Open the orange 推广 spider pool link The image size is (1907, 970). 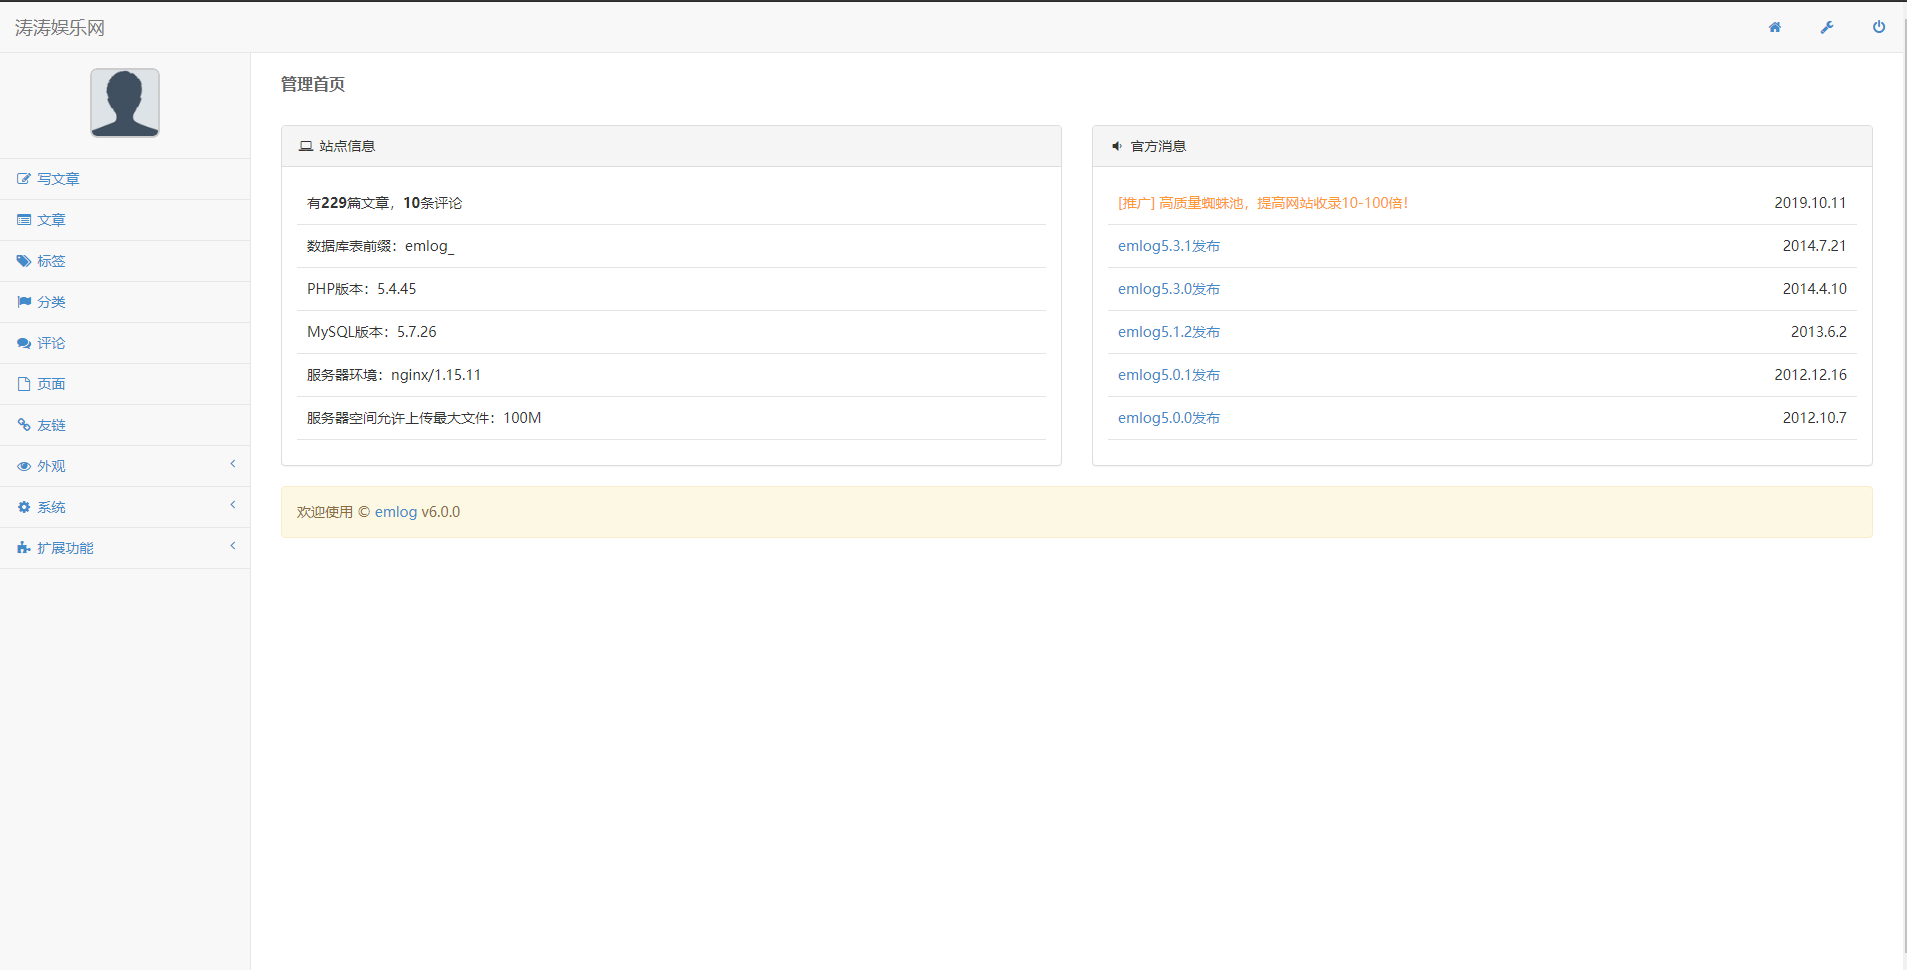(x=1262, y=203)
